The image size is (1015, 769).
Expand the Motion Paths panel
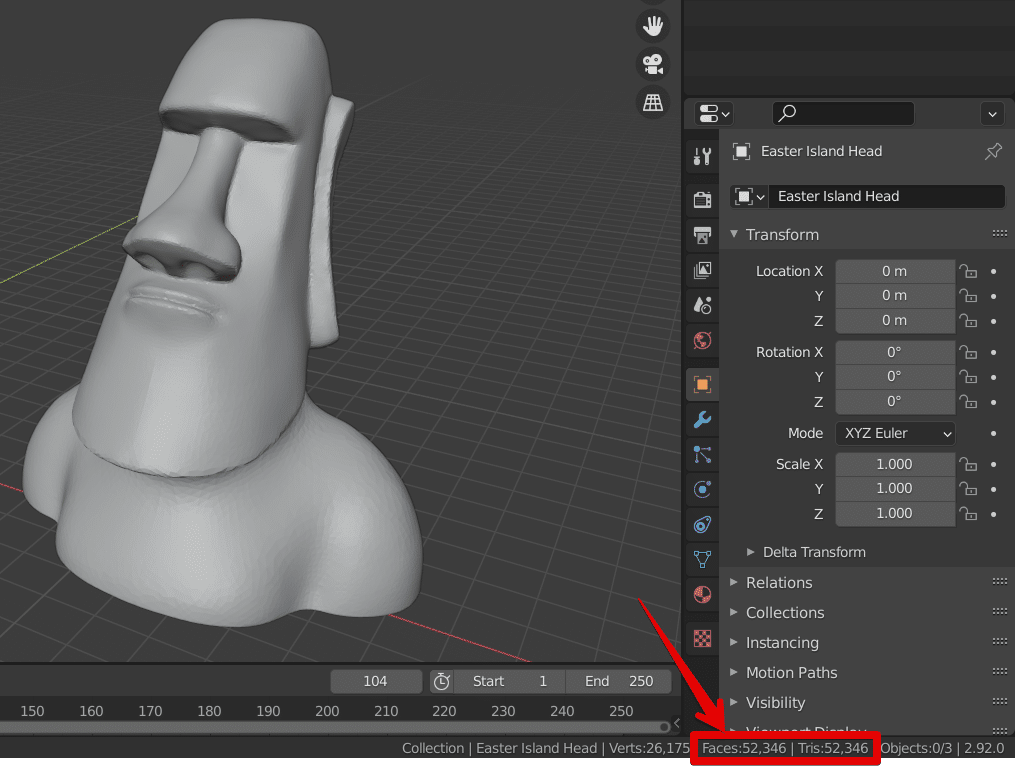click(734, 673)
